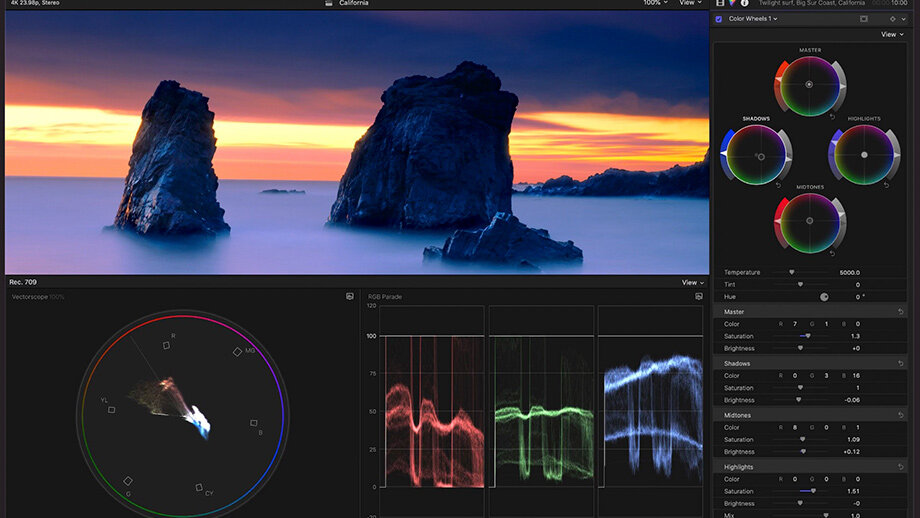This screenshot has width=920, height=518.
Task: Open RGB Parade settings icon
Action: (x=699, y=296)
